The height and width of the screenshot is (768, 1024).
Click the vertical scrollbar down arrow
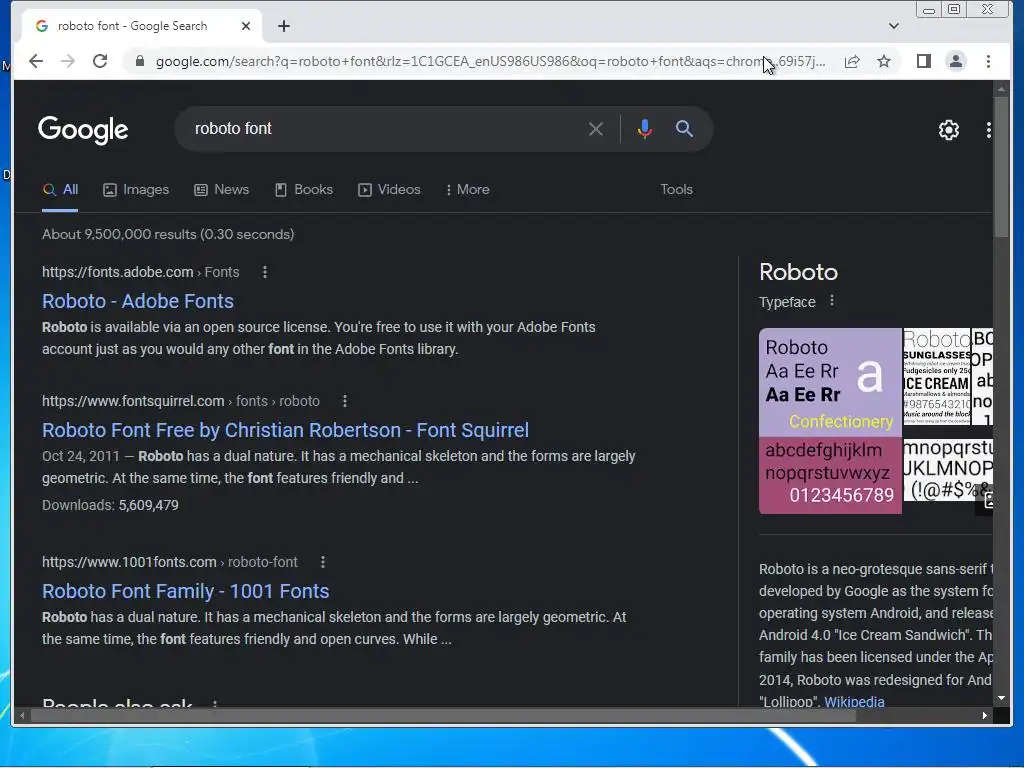click(1001, 698)
